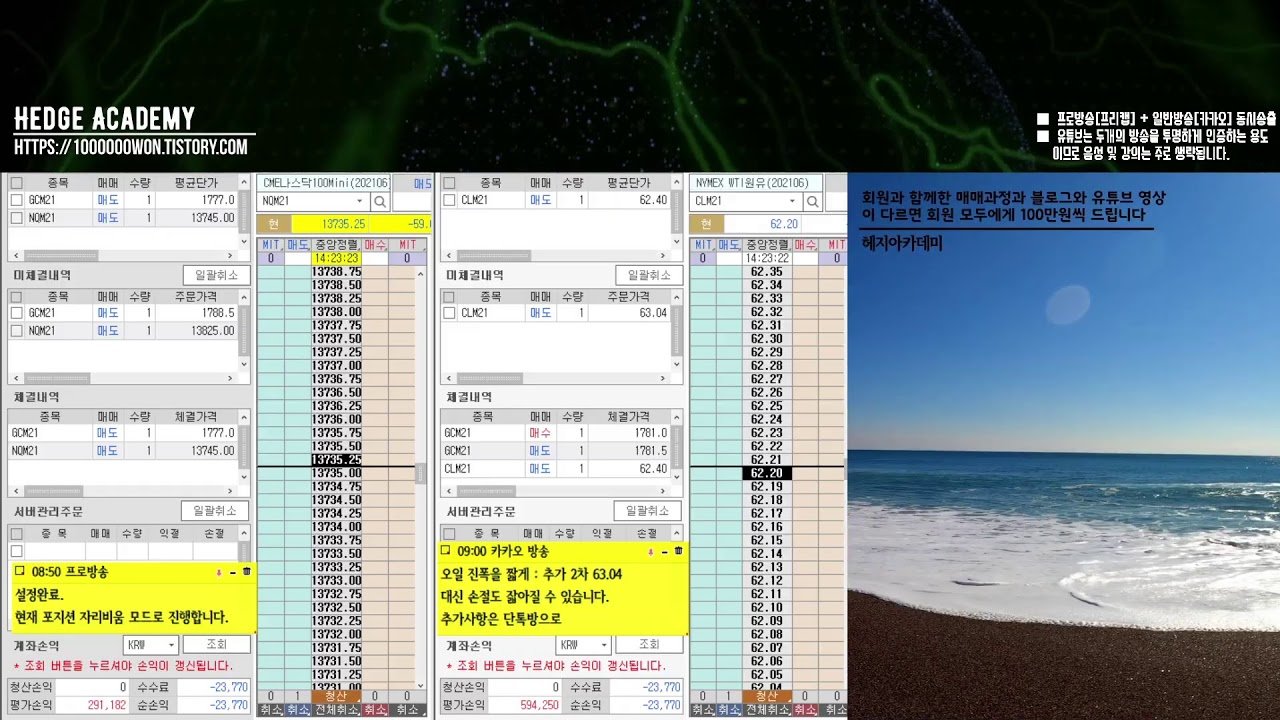Click the red 취소 button under the NQM21 ladder
This screenshot has width=1280, height=720.
tap(374, 710)
